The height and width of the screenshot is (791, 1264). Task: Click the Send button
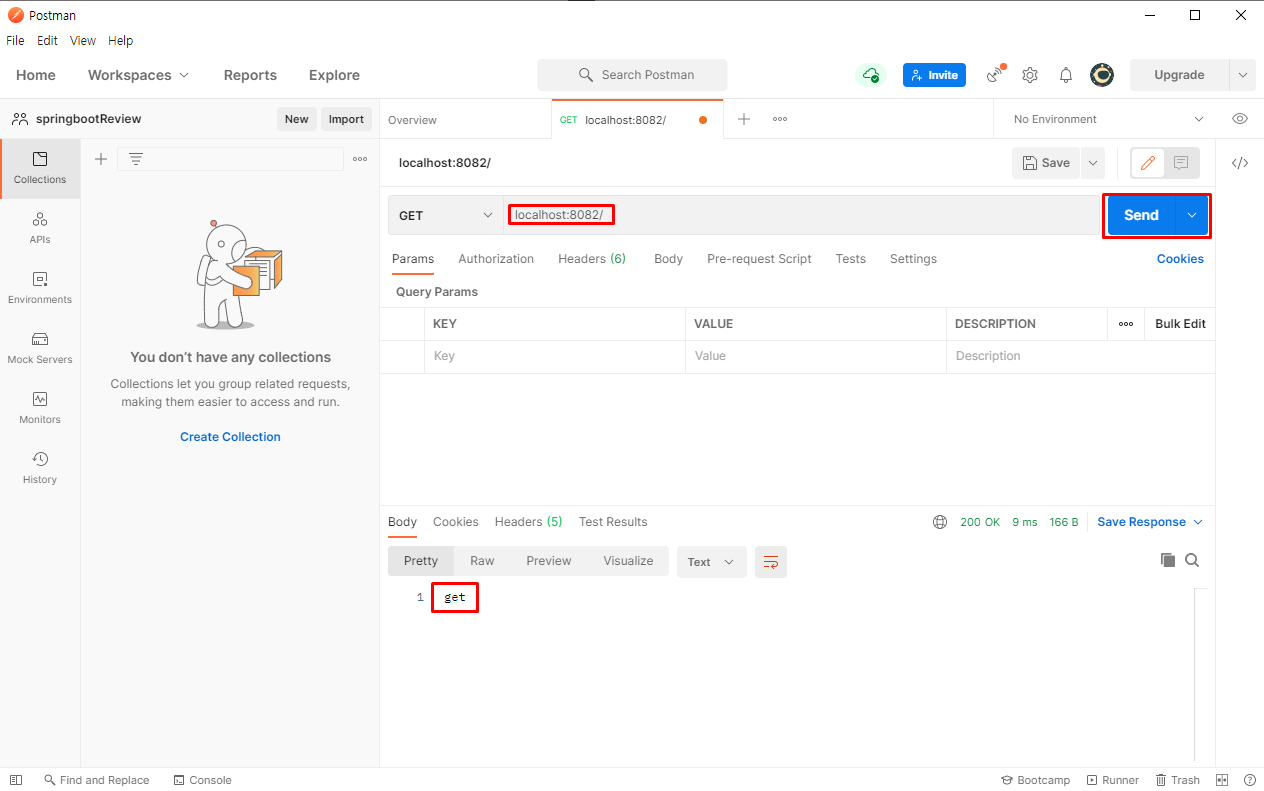(1141, 215)
